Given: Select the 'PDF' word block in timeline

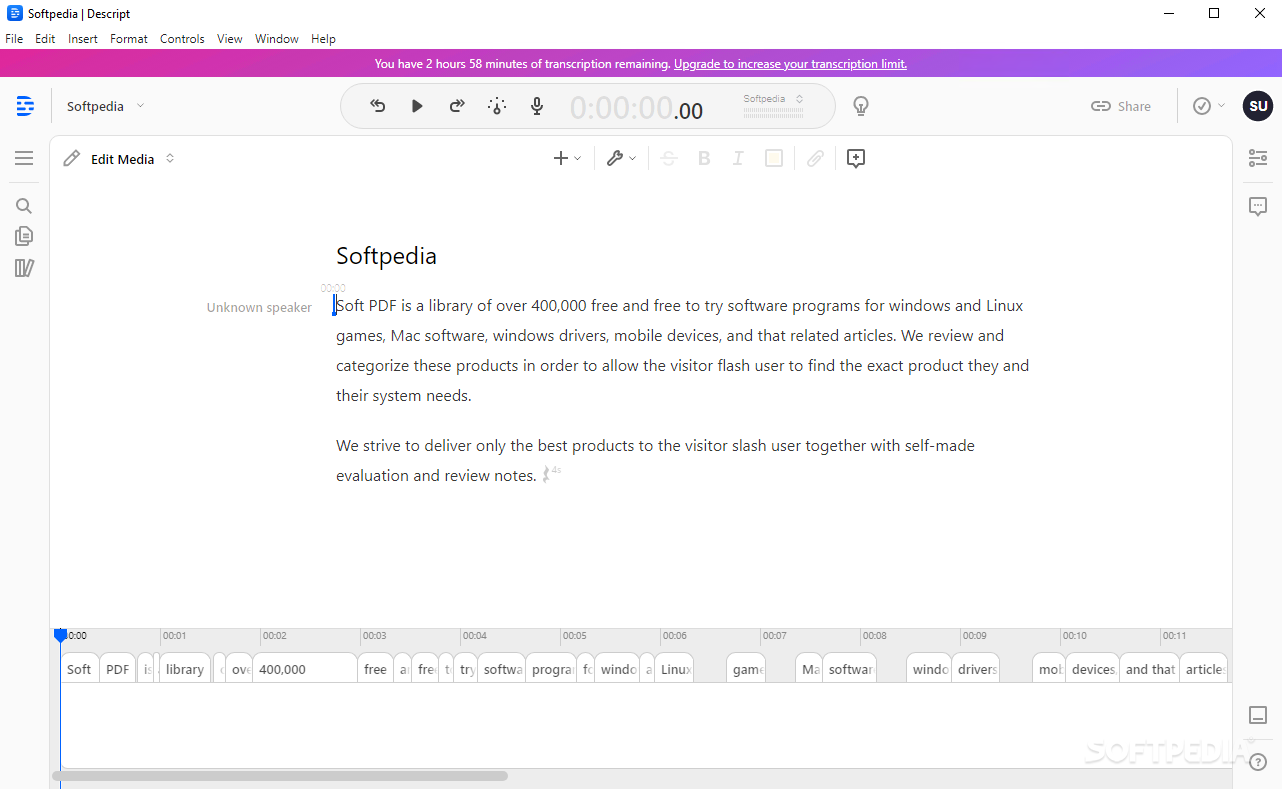Looking at the screenshot, I should click(x=118, y=669).
